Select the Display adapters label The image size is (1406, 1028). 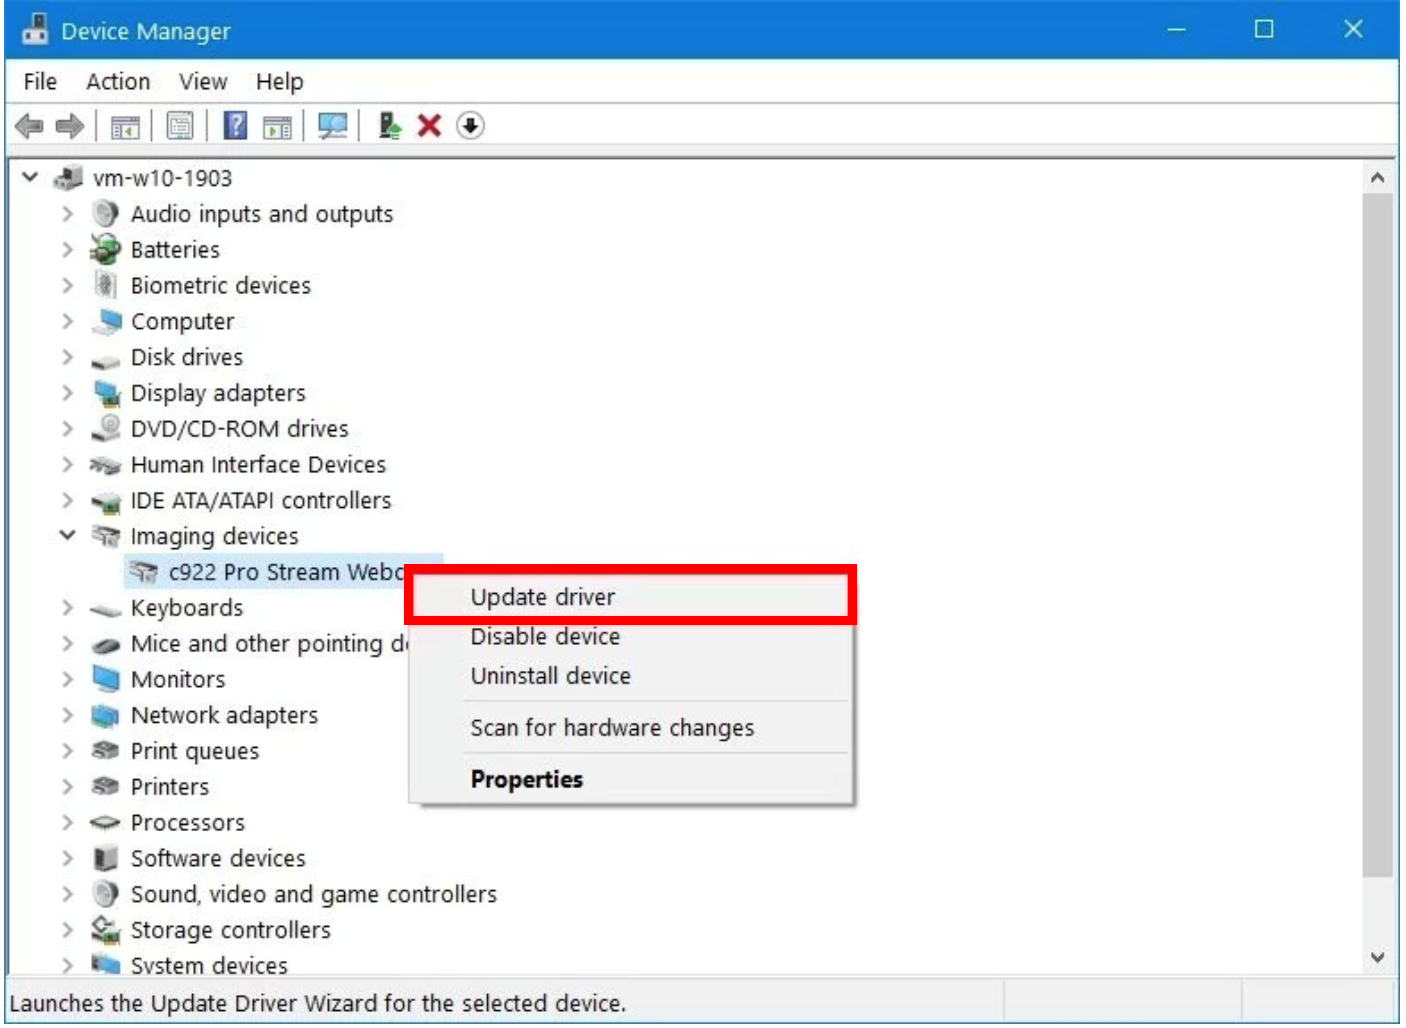point(218,393)
